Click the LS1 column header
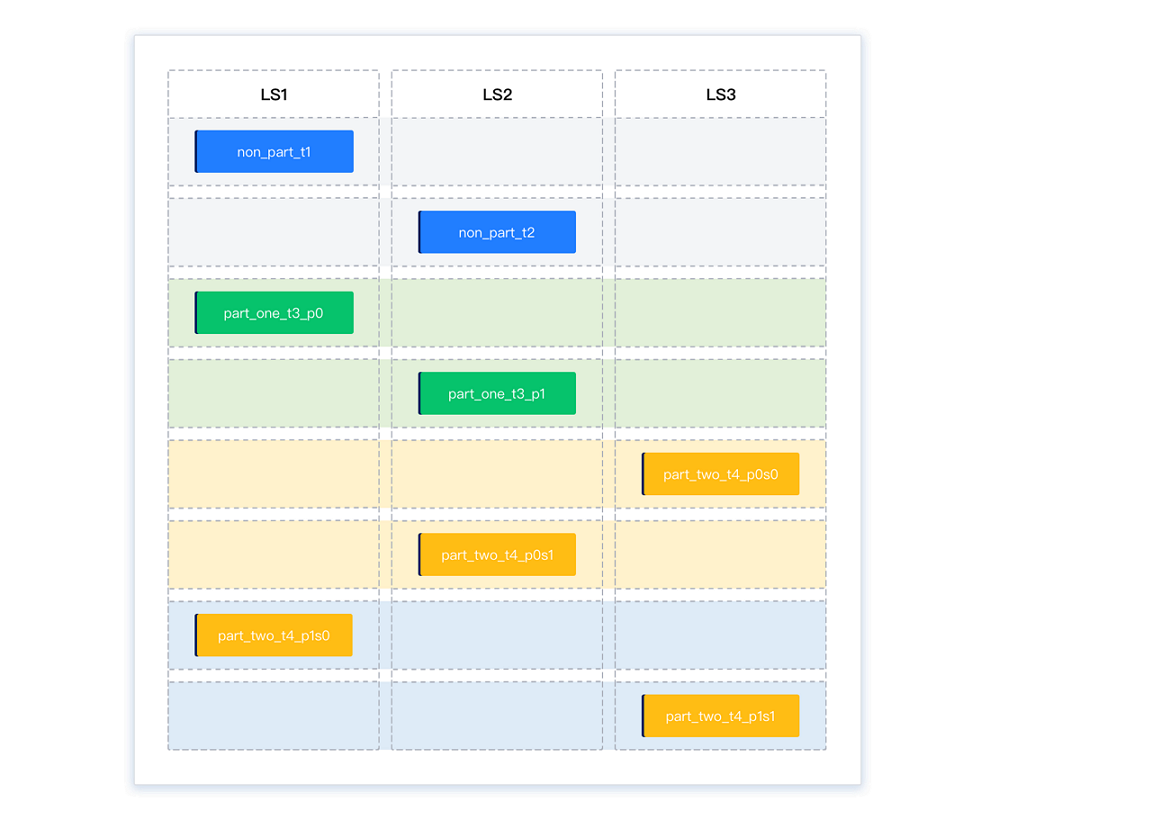Screen dimensions: 1152x820 (x=273, y=95)
